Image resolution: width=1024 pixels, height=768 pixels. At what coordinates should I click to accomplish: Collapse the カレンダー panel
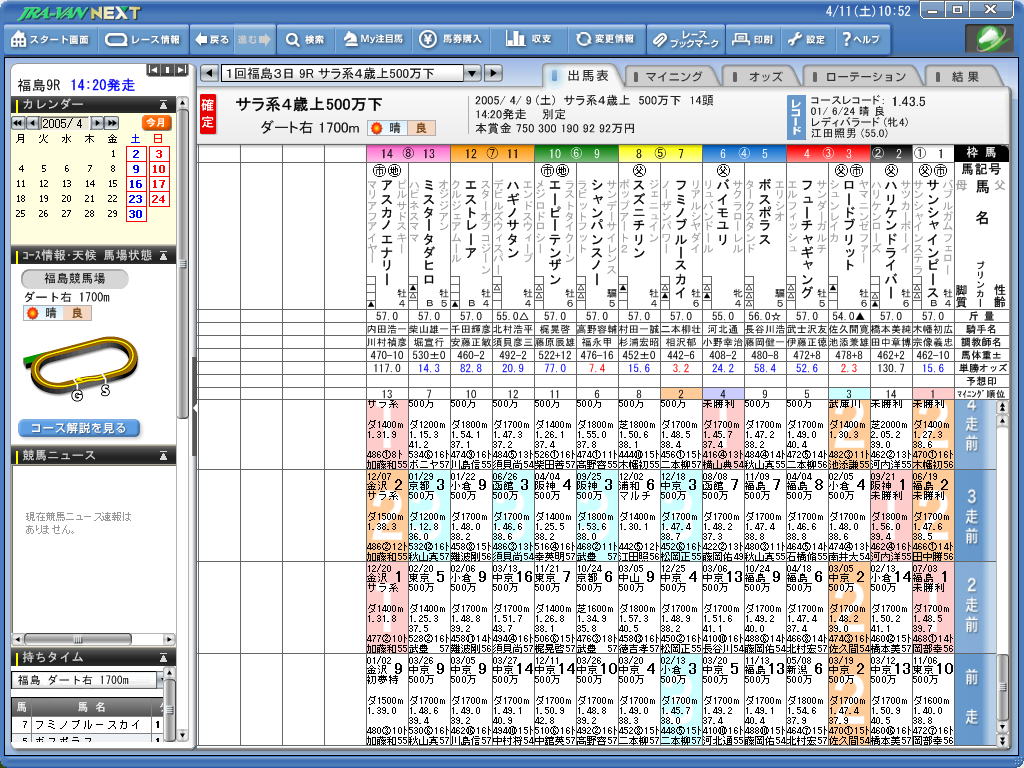click(164, 104)
